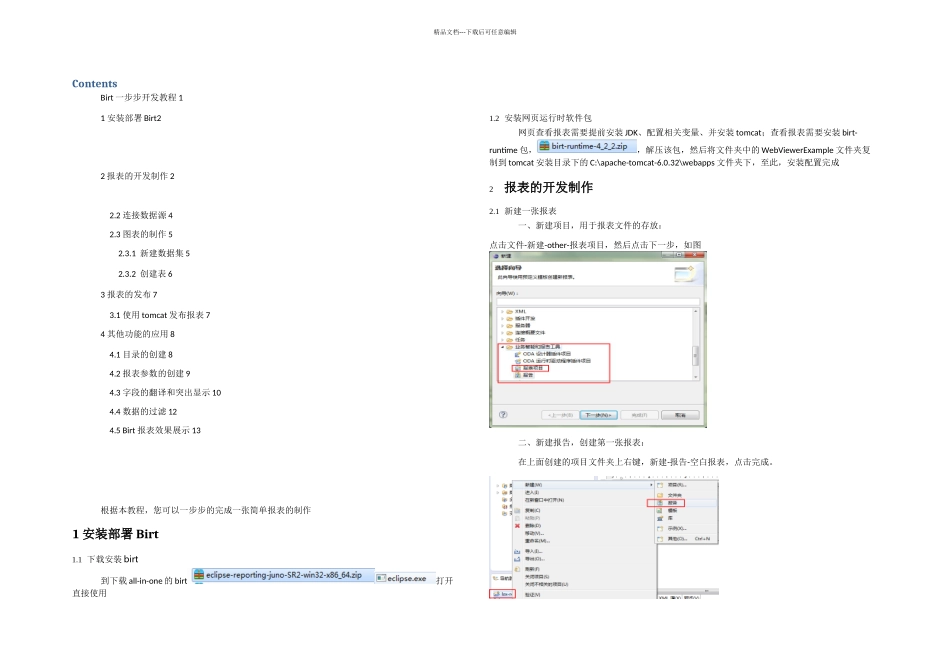Open the submenu arrow on the top context menu entry
The height and width of the screenshot is (672, 950).
651,485
